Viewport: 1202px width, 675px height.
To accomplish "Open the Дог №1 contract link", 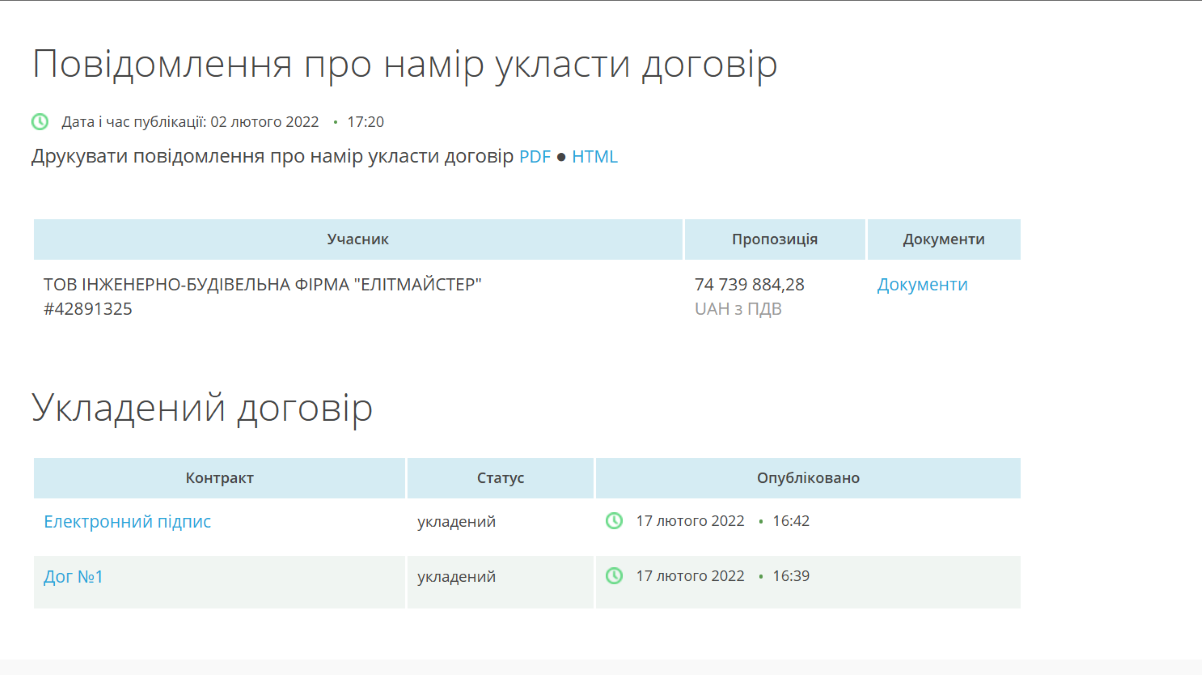I will coord(73,577).
